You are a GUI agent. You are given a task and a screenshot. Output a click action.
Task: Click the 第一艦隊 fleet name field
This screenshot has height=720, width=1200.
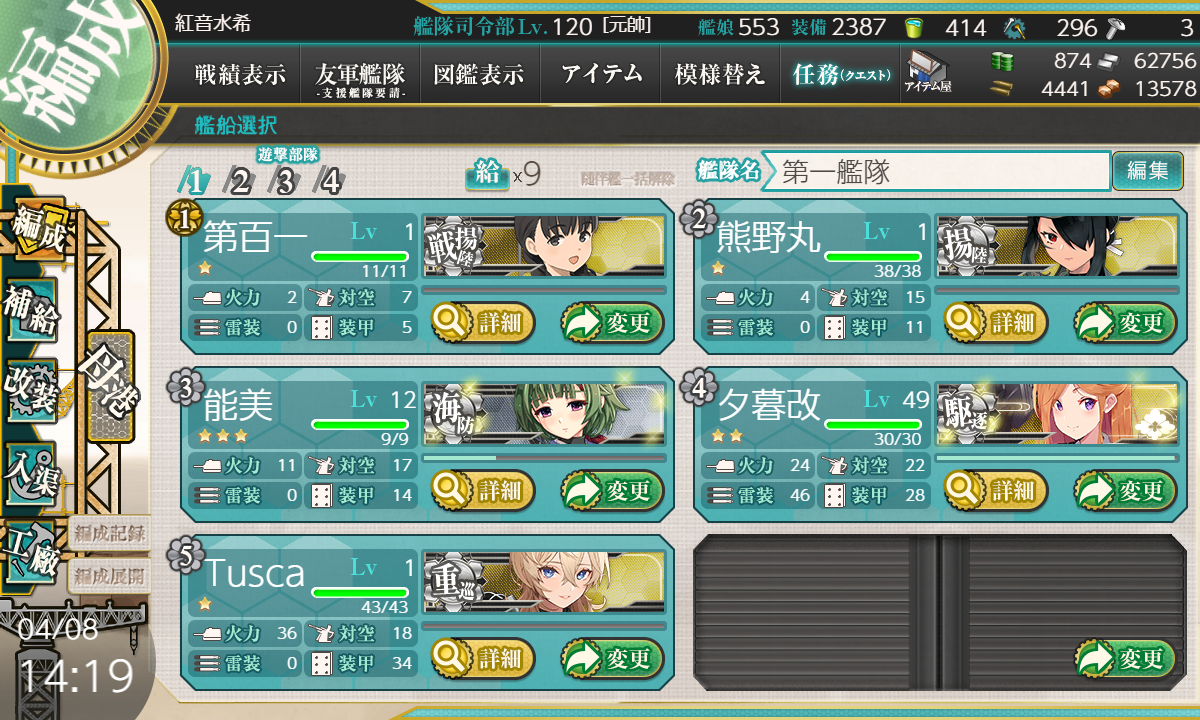point(941,172)
